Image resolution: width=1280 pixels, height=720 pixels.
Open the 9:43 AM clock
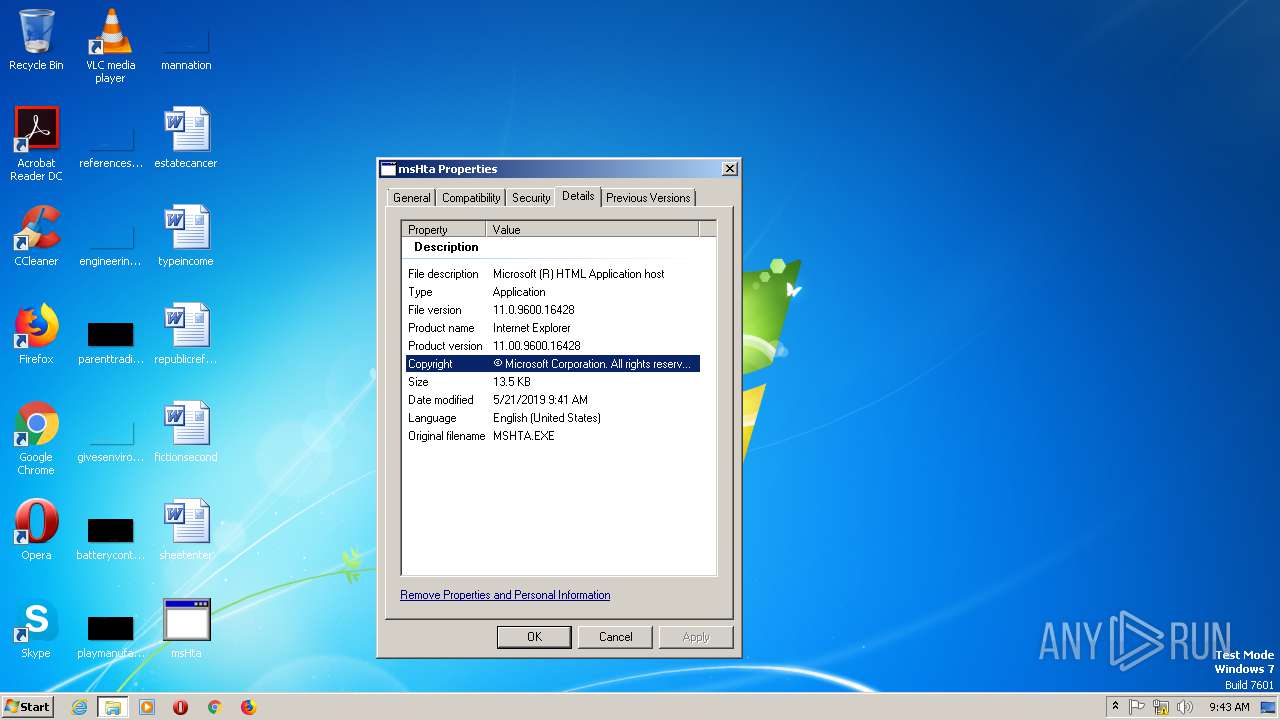click(1229, 707)
